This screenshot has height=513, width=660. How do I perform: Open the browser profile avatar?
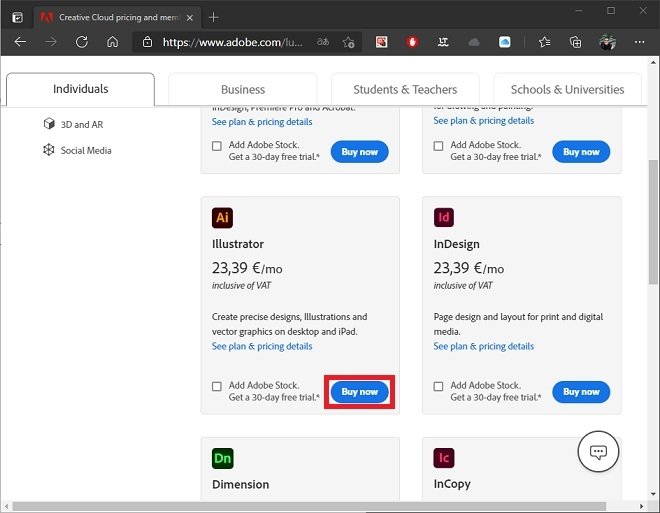pyautogui.click(x=607, y=42)
